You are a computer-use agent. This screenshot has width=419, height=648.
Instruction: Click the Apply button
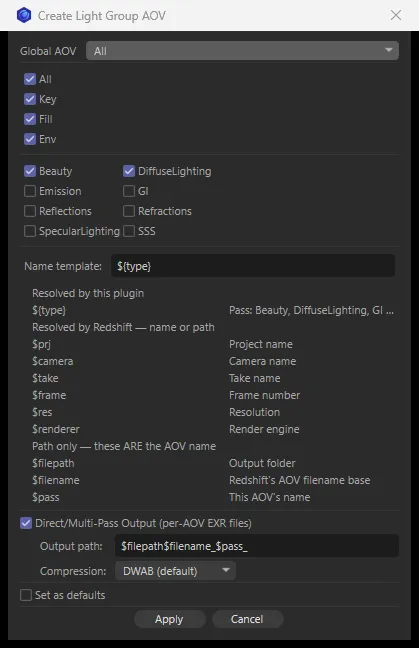point(169,619)
